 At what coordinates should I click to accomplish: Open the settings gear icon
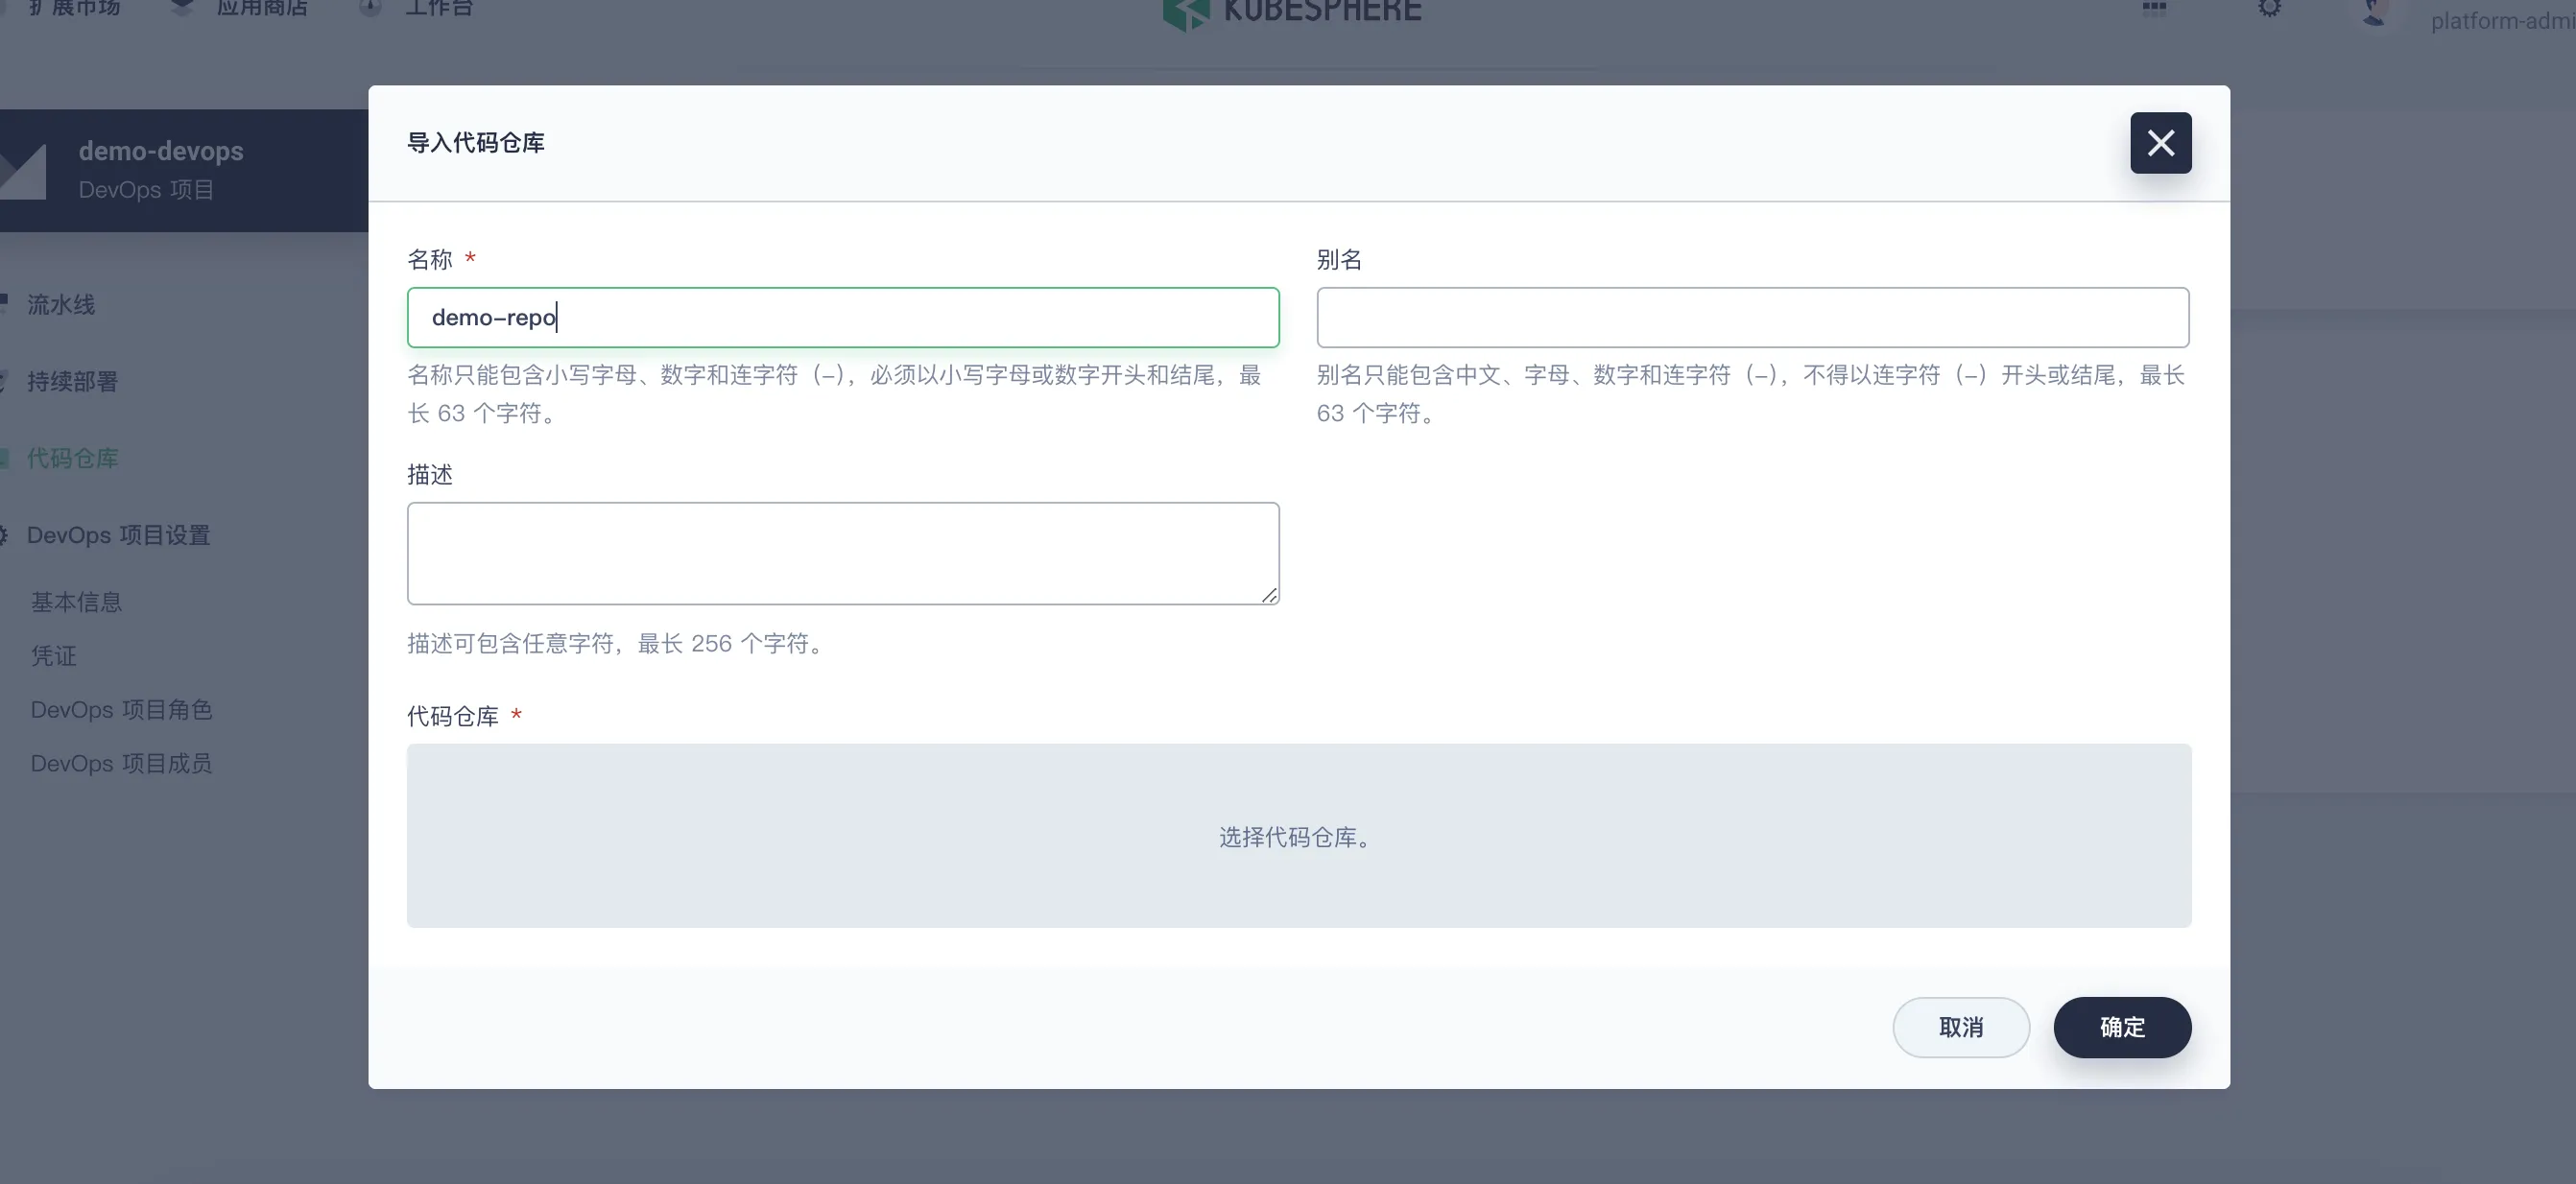click(x=2269, y=8)
